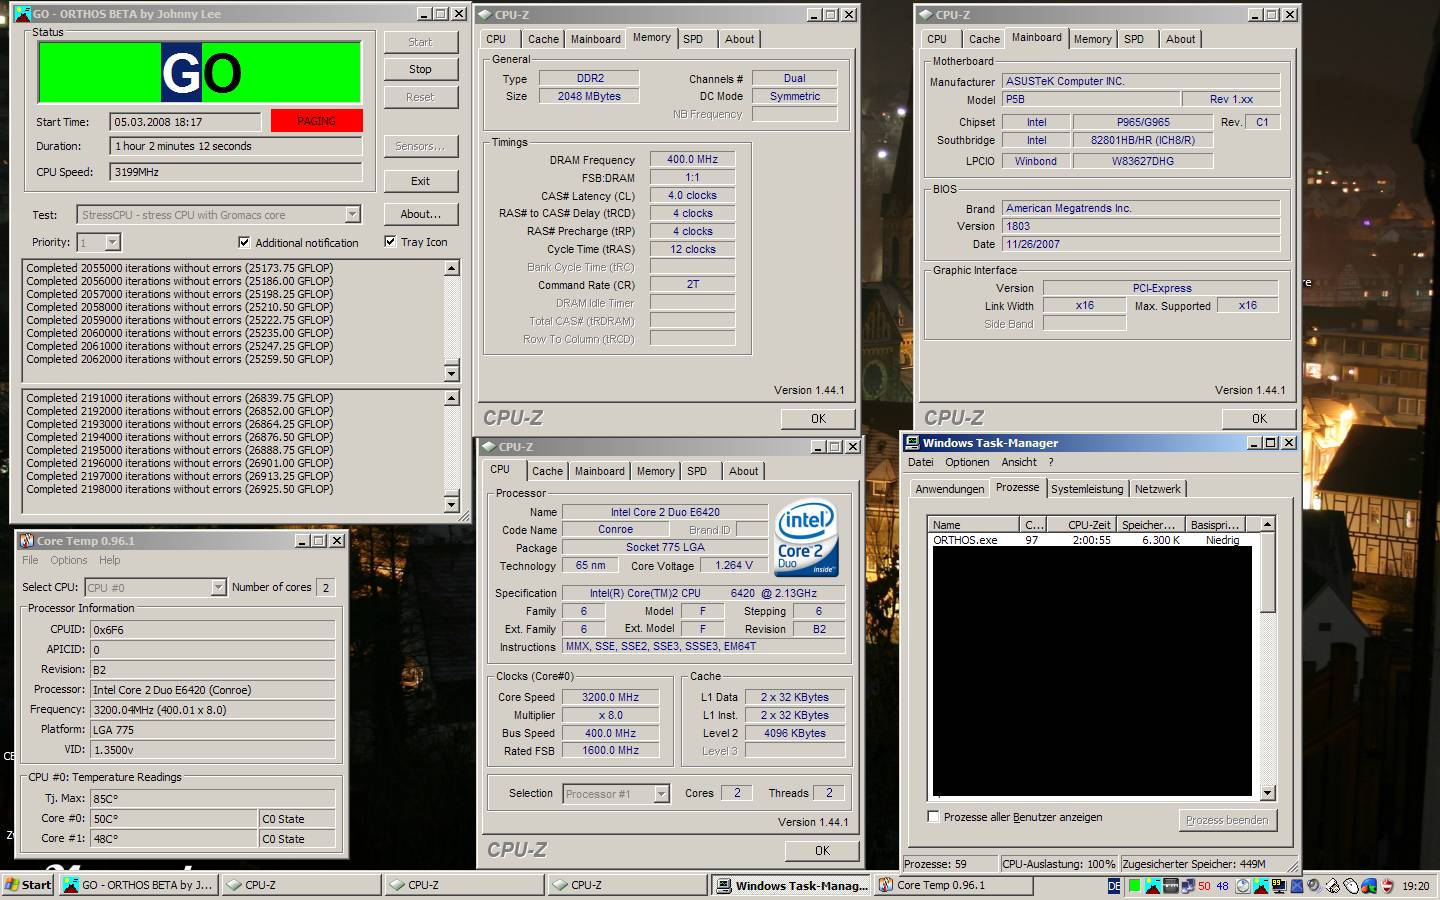Viewport: 1440px width, 900px height.
Task: Click the ORTHOS title bar icon
Action: 22,14
